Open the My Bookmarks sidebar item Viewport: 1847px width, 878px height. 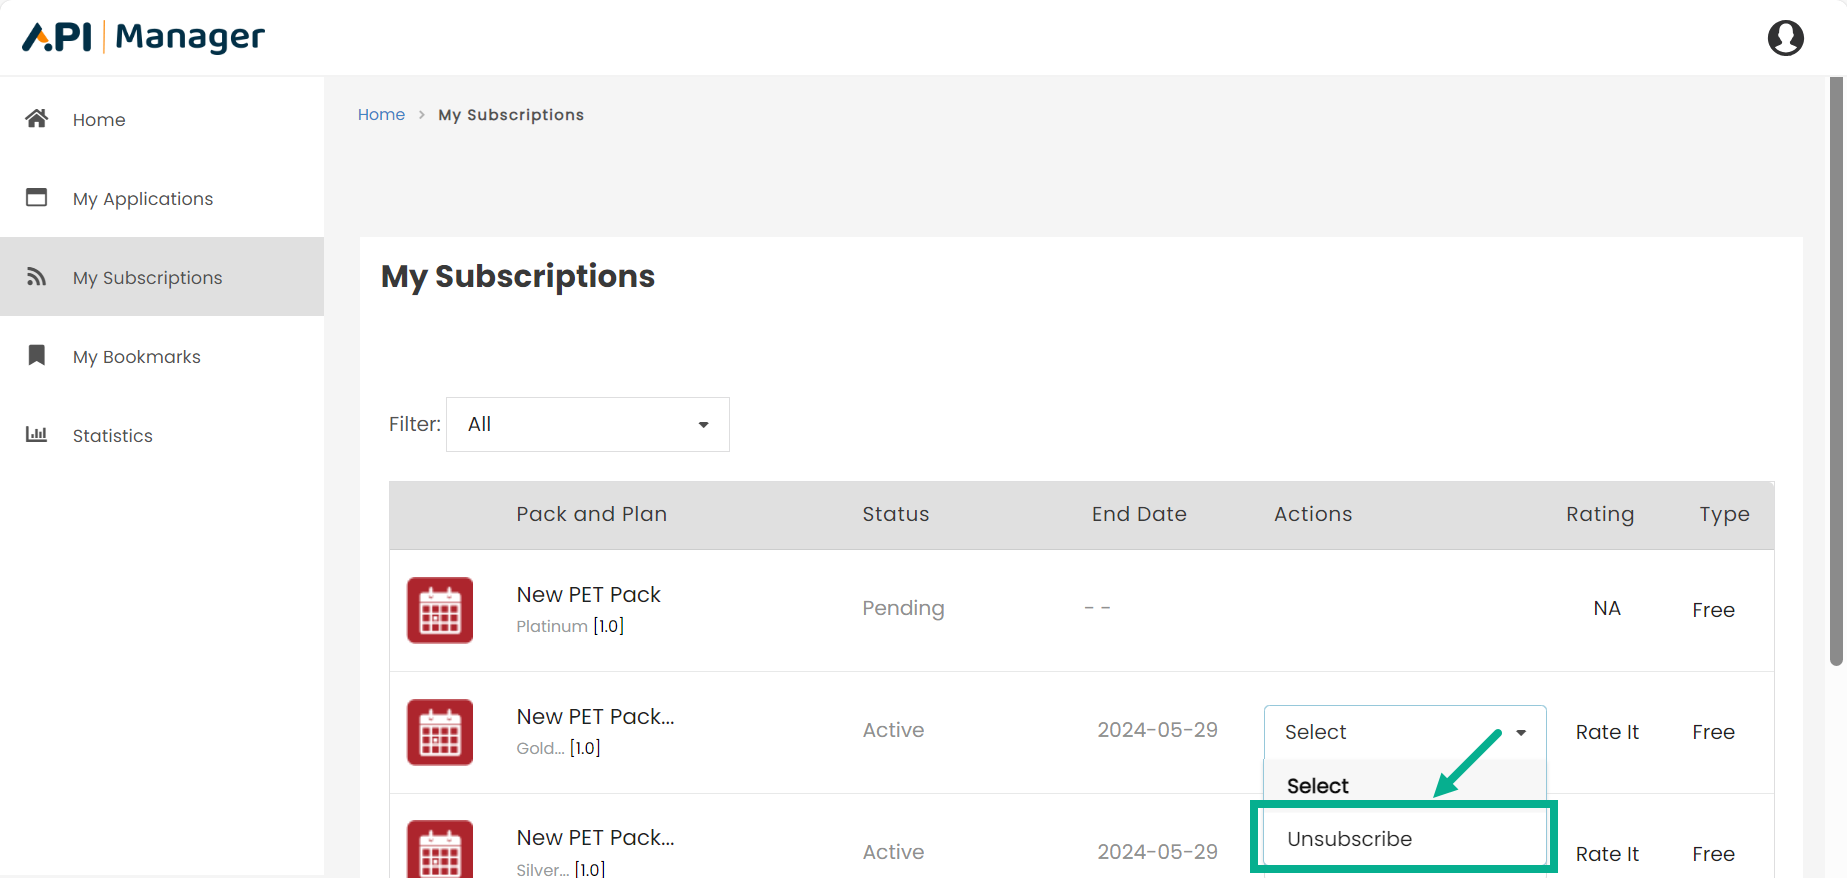click(137, 357)
